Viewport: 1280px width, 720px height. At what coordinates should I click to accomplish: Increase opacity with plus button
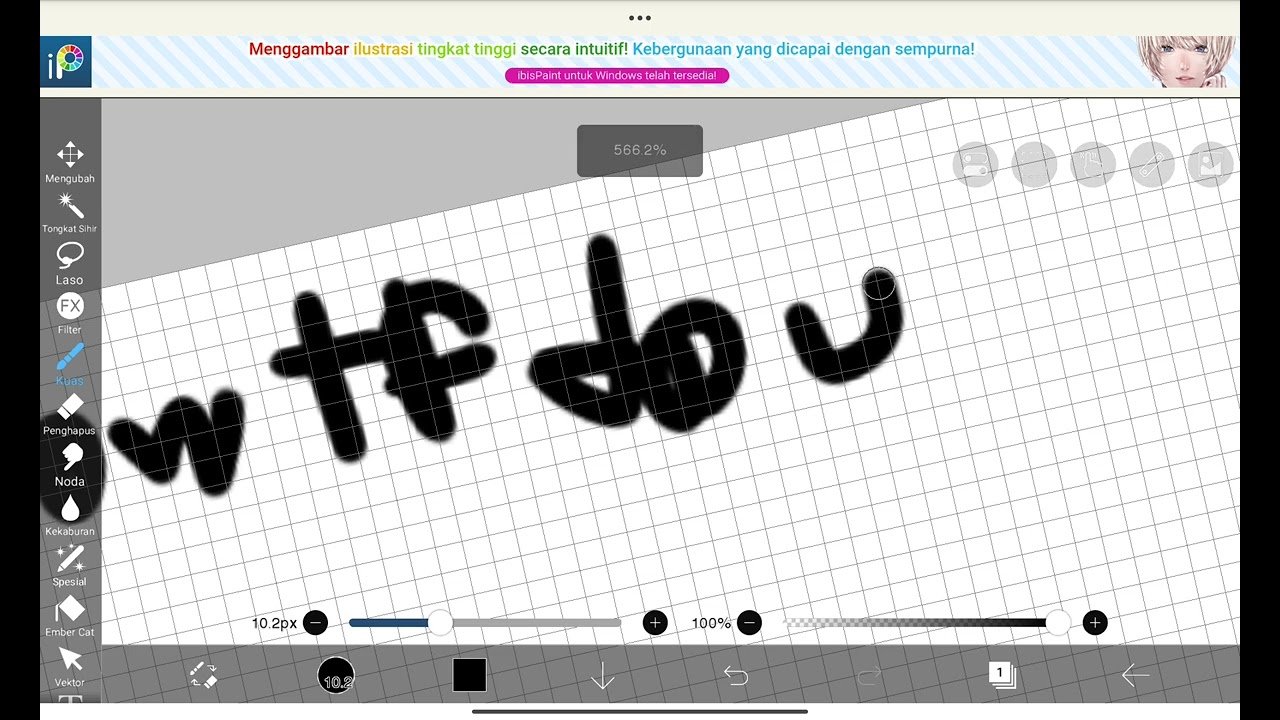[1095, 623]
